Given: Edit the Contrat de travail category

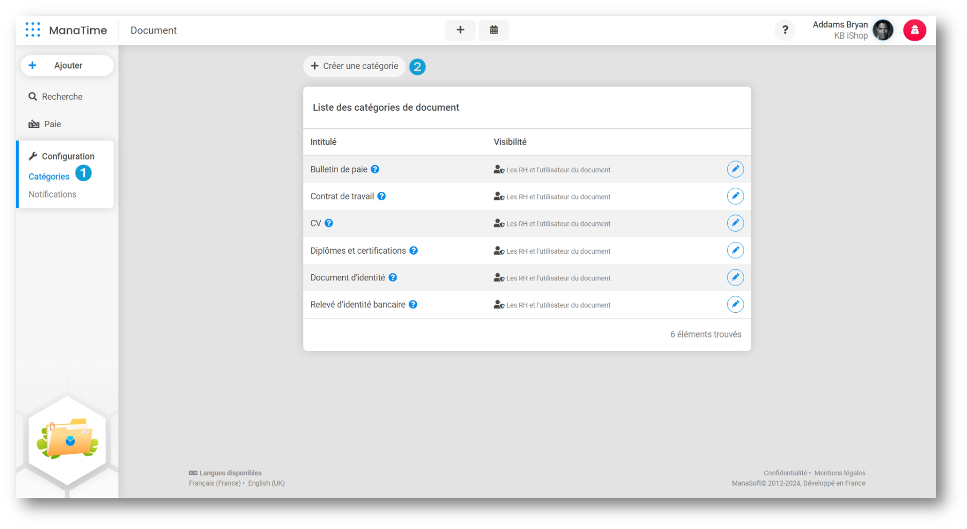Looking at the screenshot, I should (x=735, y=196).
